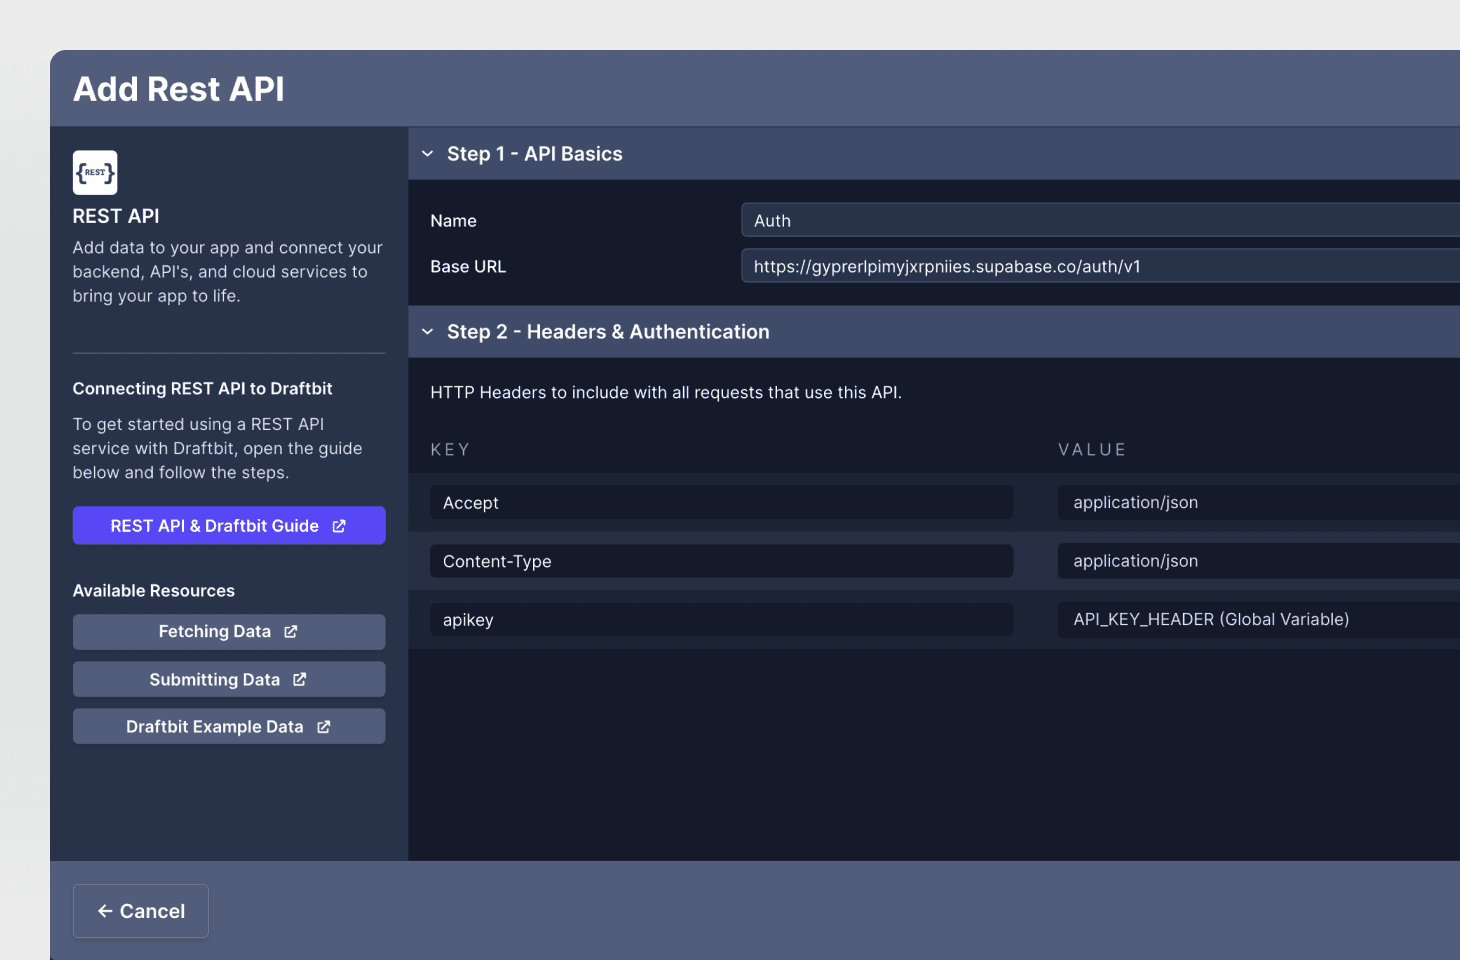Click external-link icon on Draftbit Example Data

coord(324,726)
